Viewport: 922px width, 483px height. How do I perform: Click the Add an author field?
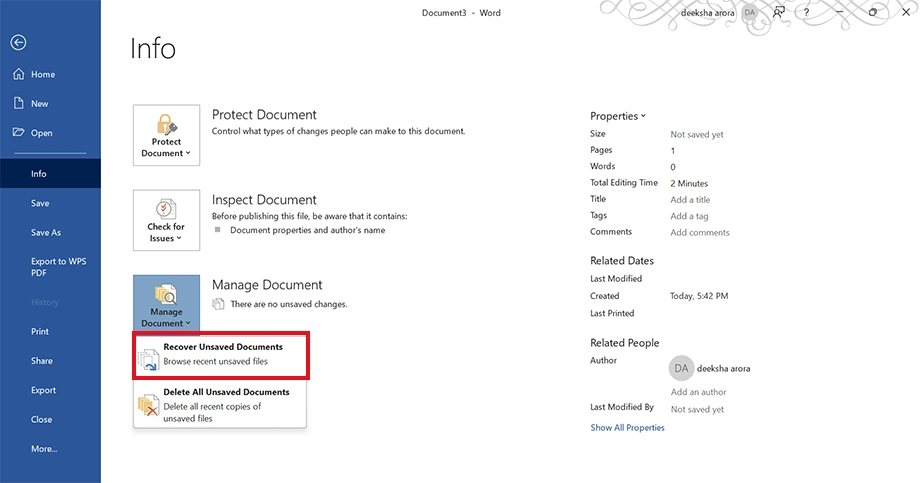tap(699, 392)
